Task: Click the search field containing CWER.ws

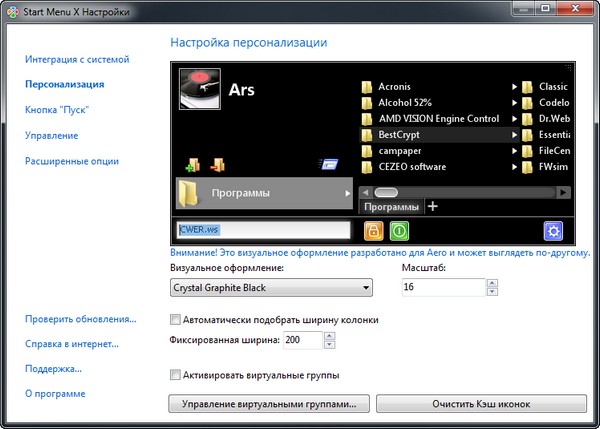Action: pos(264,230)
